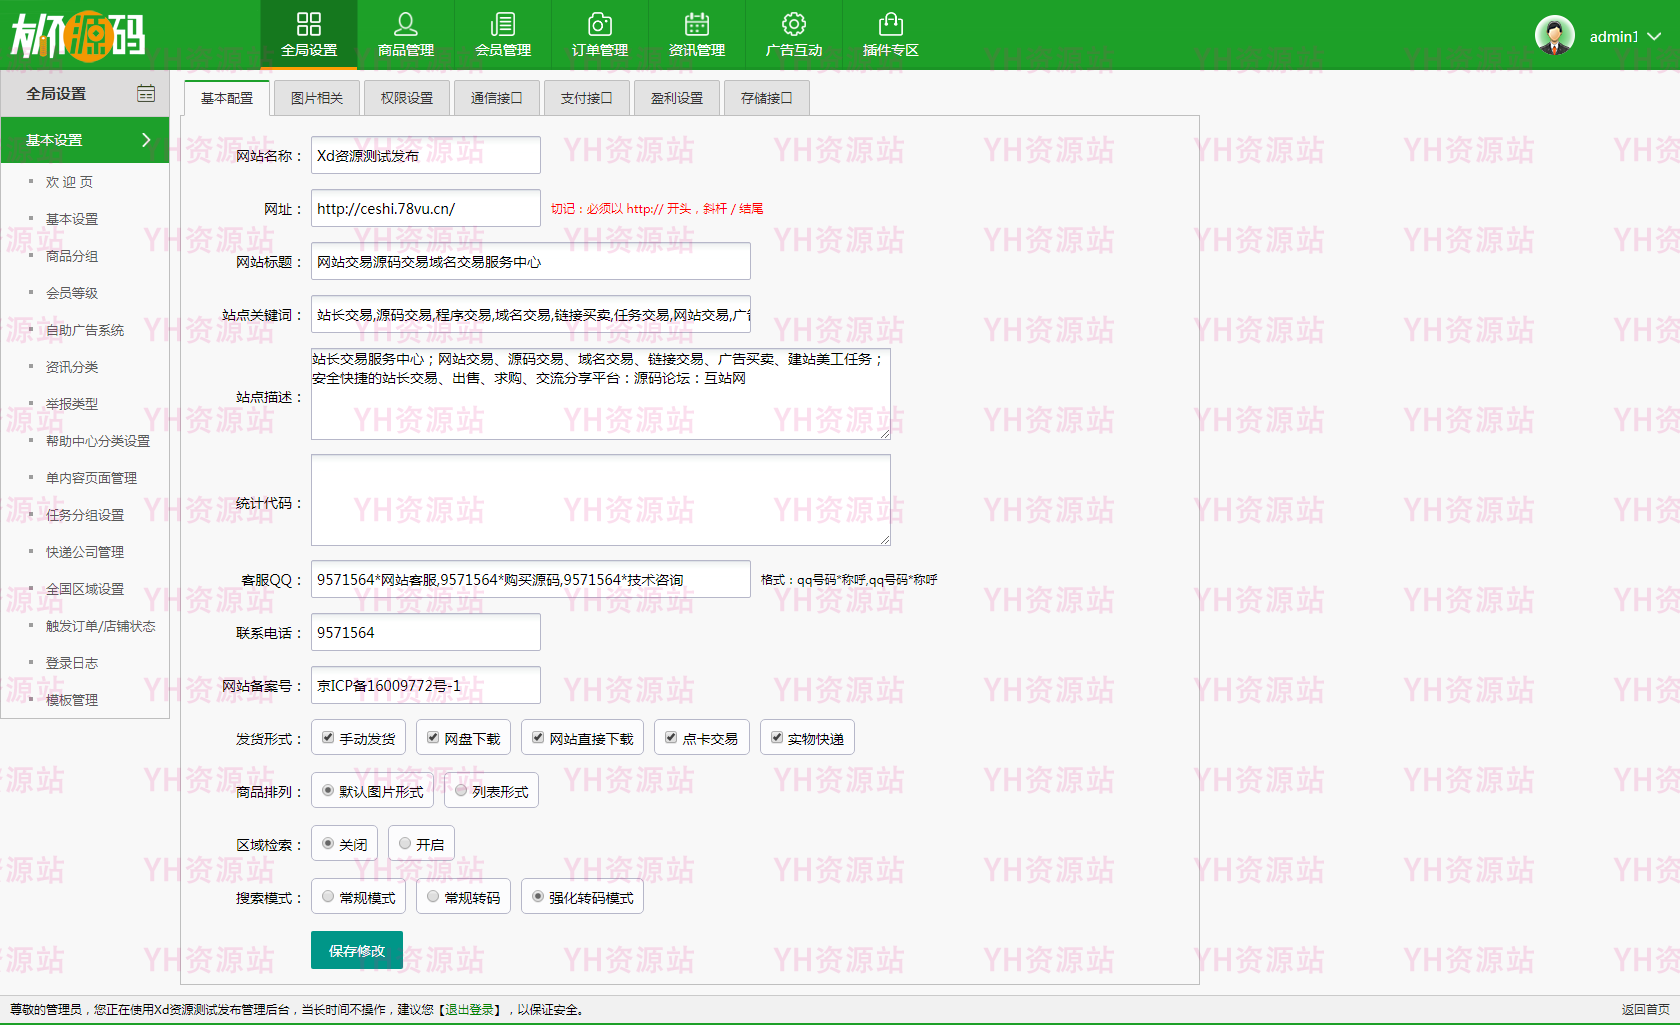Click the 退出登录 logout link
The width and height of the screenshot is (1680, 1025).
pos(469,1010)
